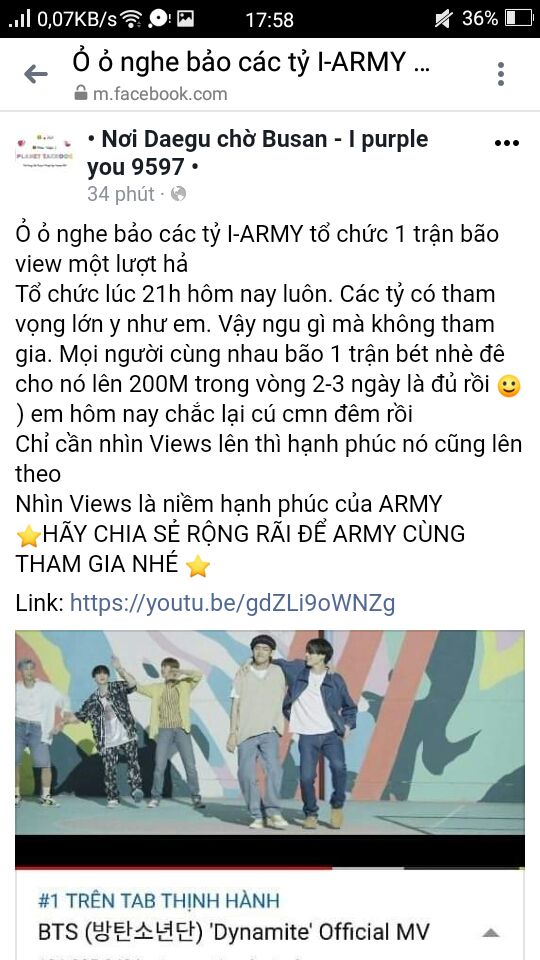
Task: Select the '#1 TRÊN TAB THỊNH HÀNH' label
Action: pyautogui.click(x=159, y=901)
